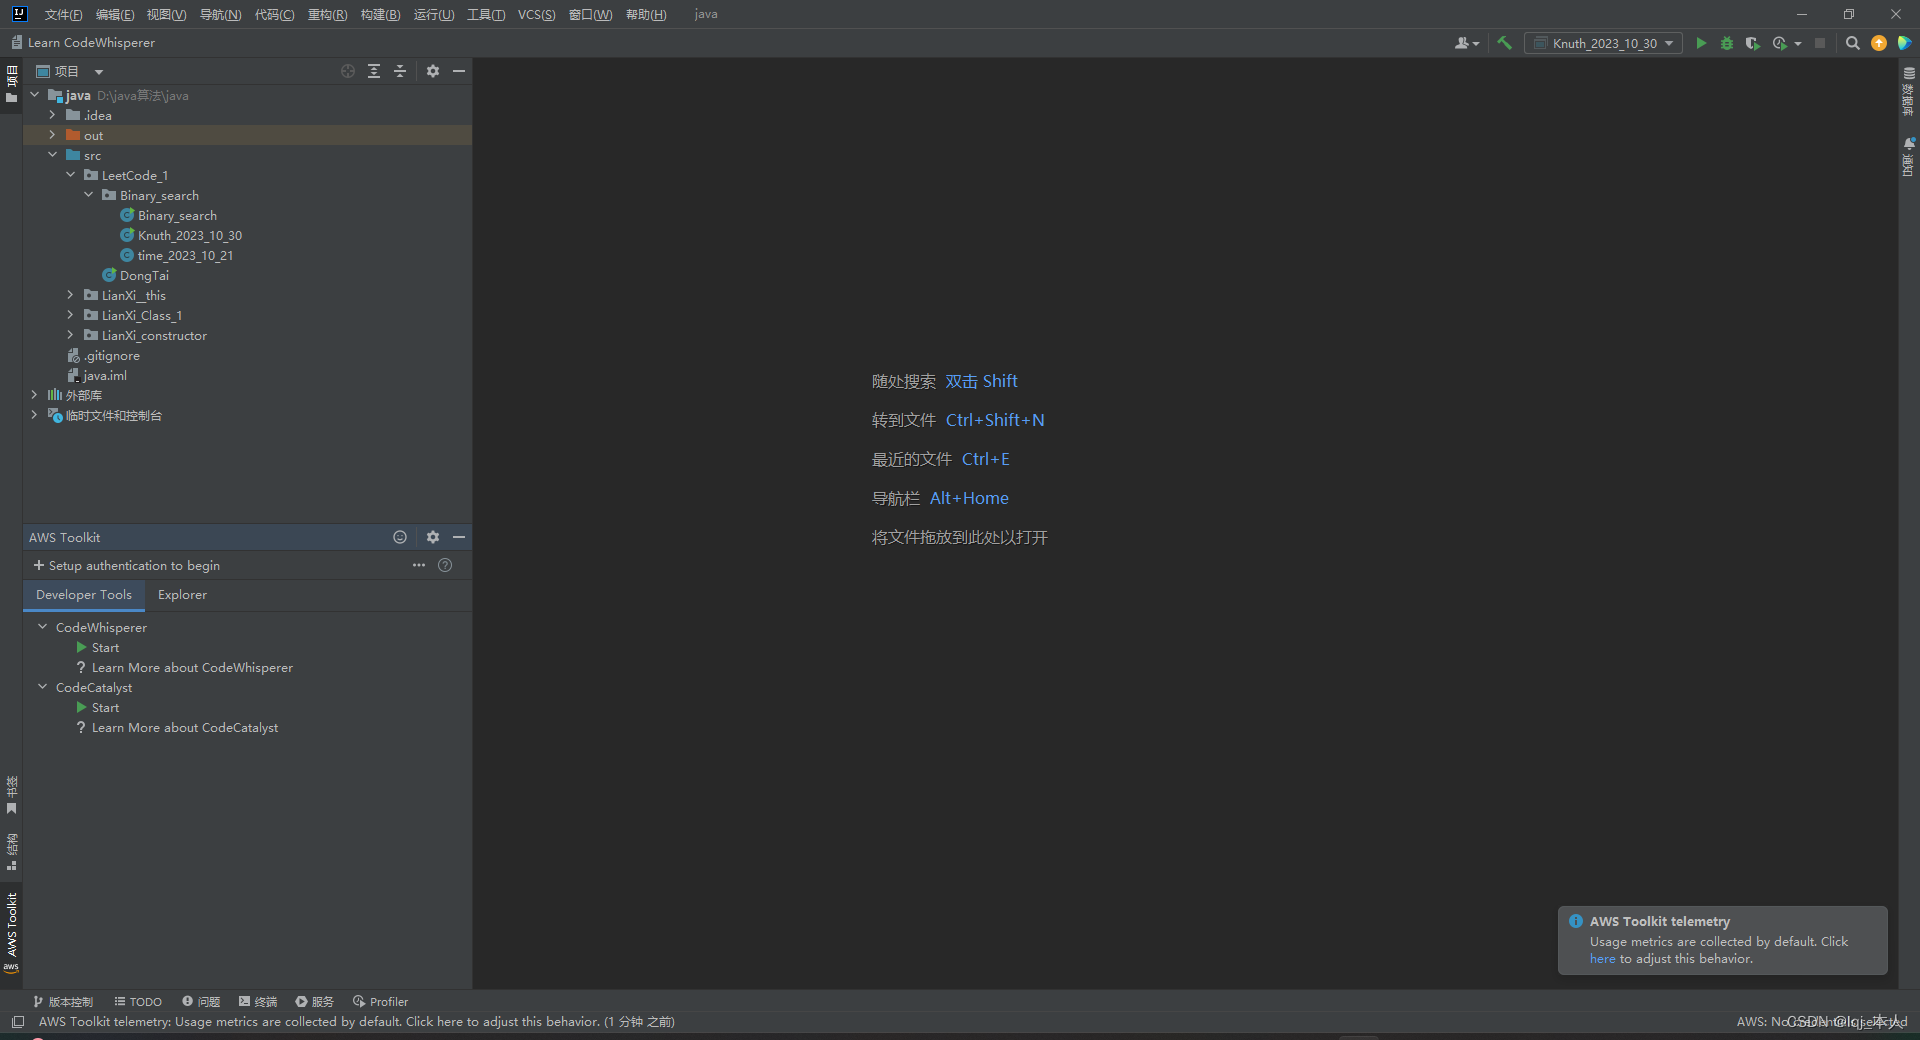Open project panel gear options

(x=433, y=71)
